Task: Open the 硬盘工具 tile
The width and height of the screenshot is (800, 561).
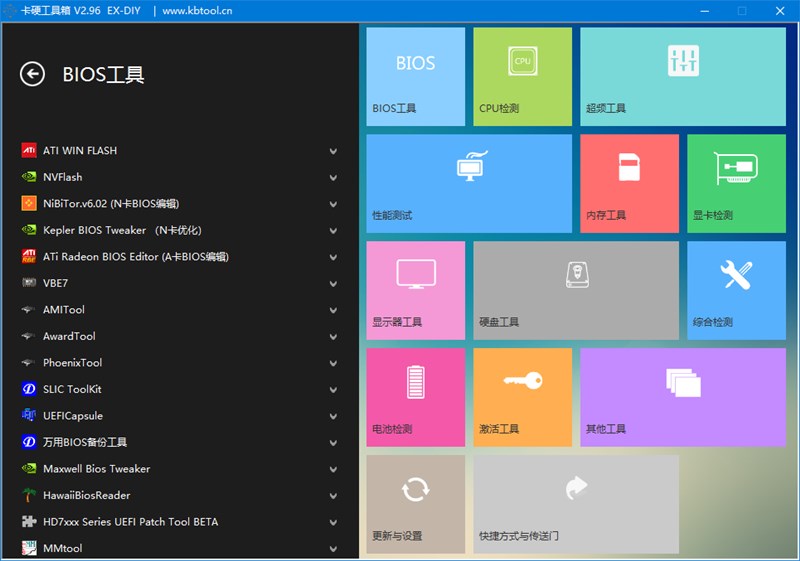Action: [576, 290]
